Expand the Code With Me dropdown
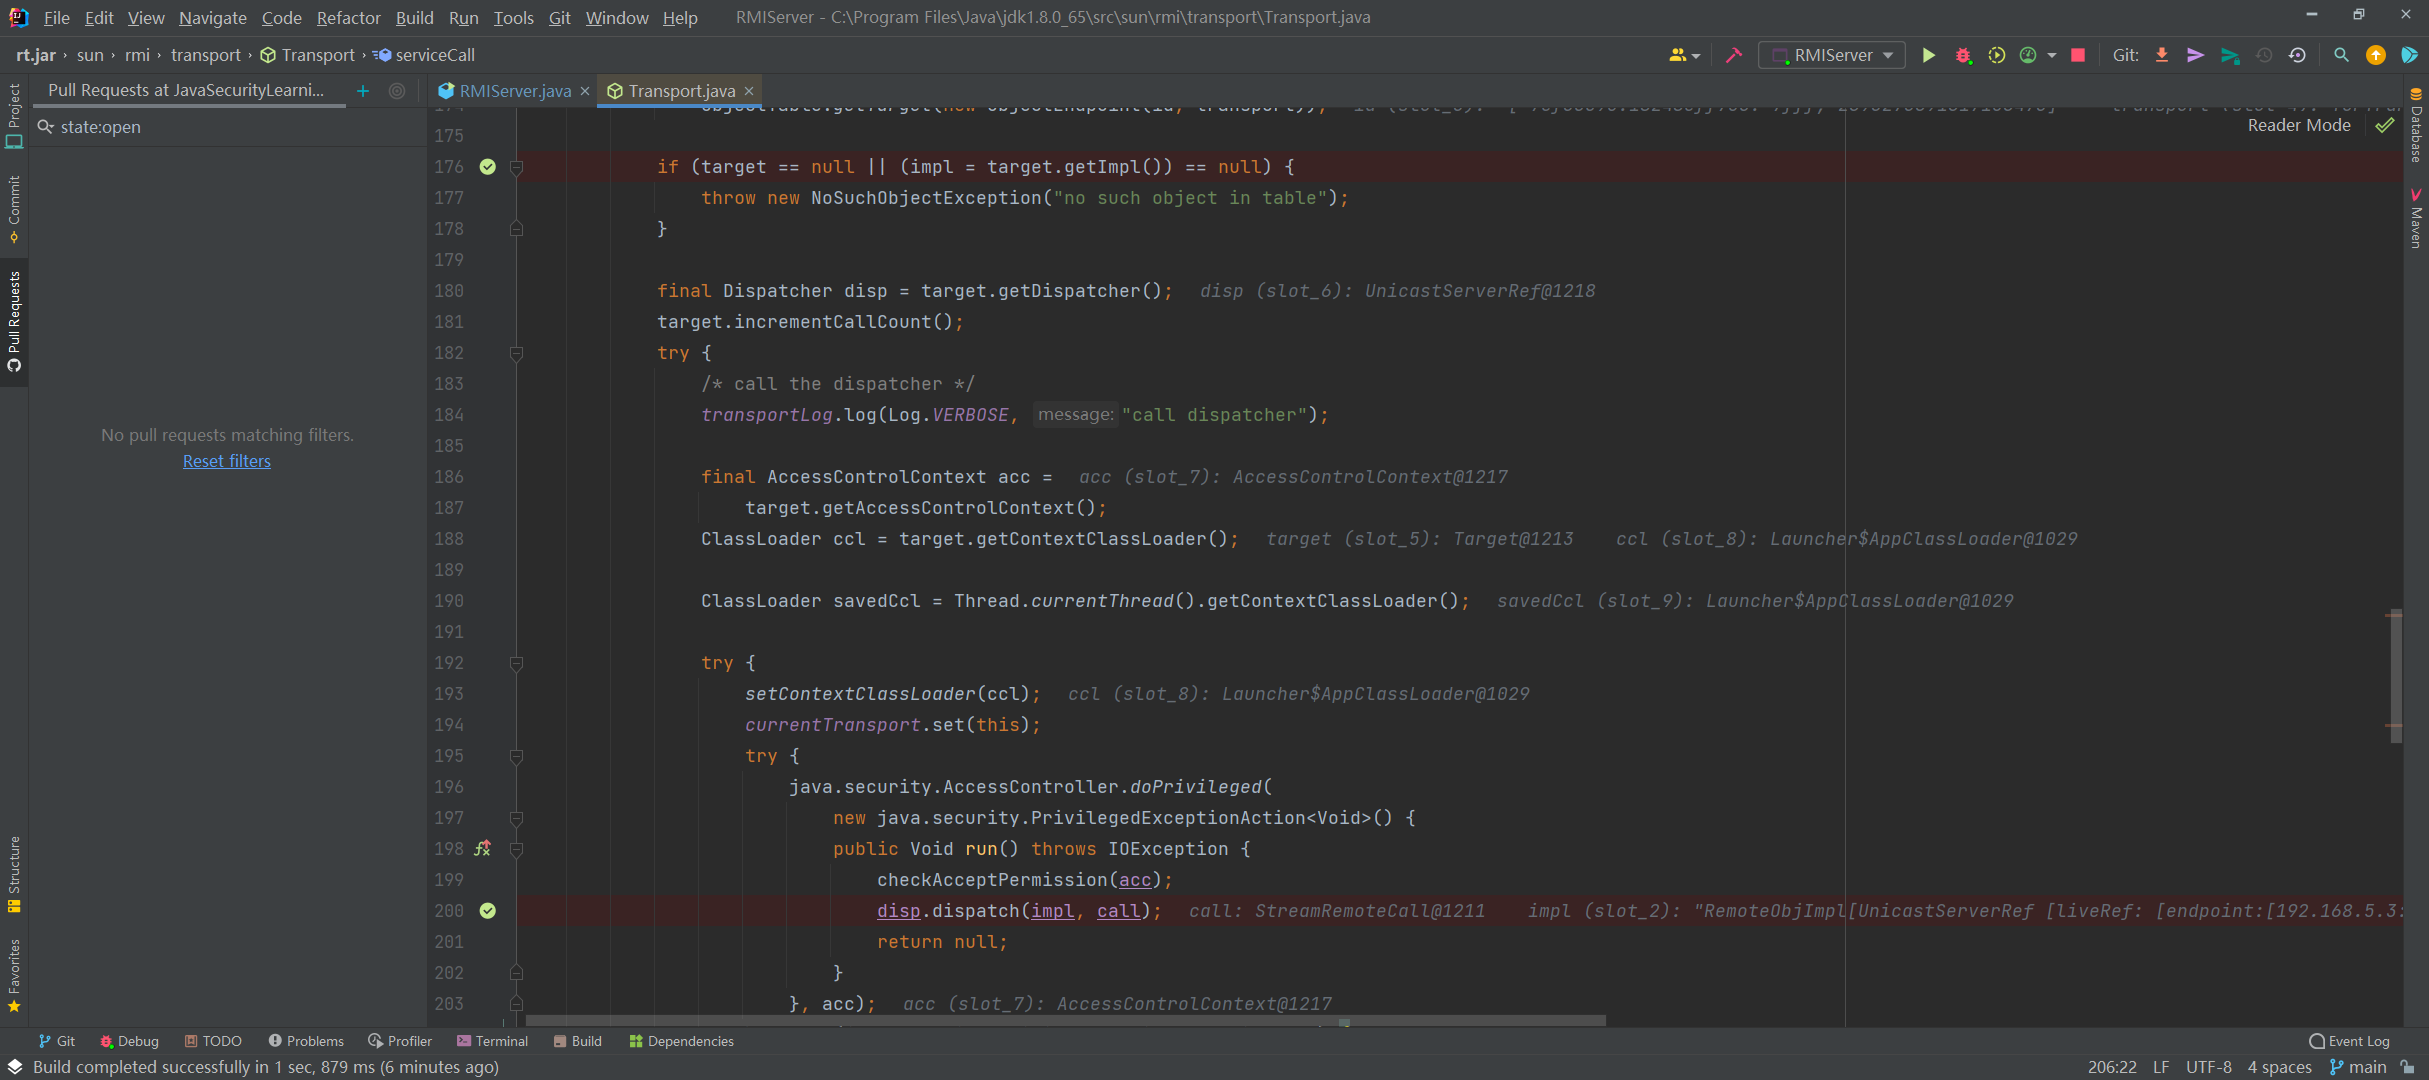The width and height of the screenshot is (2429, 1080). [x=1684, y=56]
